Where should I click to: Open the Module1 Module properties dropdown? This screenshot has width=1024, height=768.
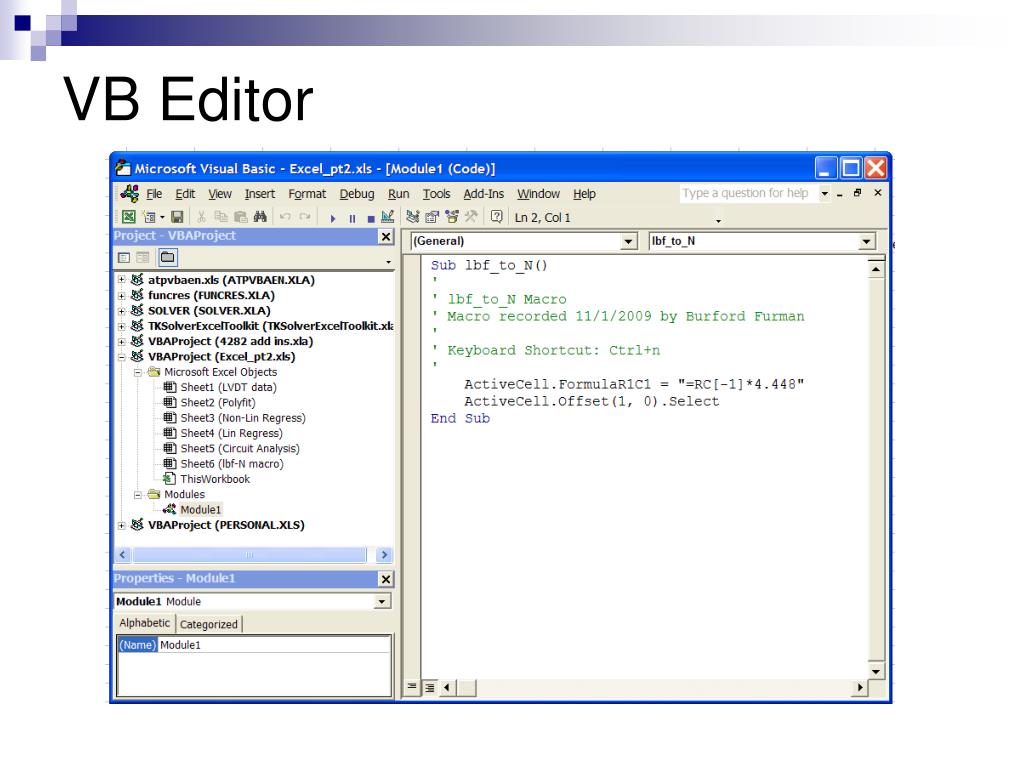click(383, 601)
